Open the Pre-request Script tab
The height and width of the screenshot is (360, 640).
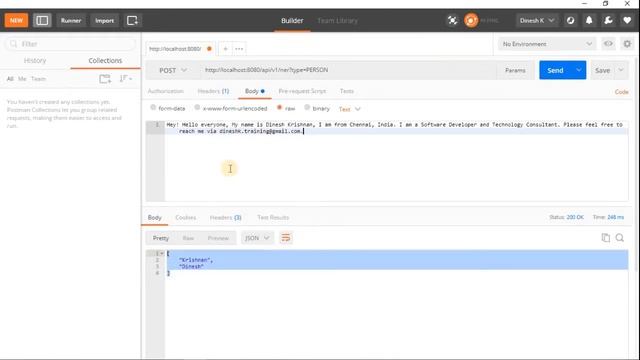tap(302, 91)
